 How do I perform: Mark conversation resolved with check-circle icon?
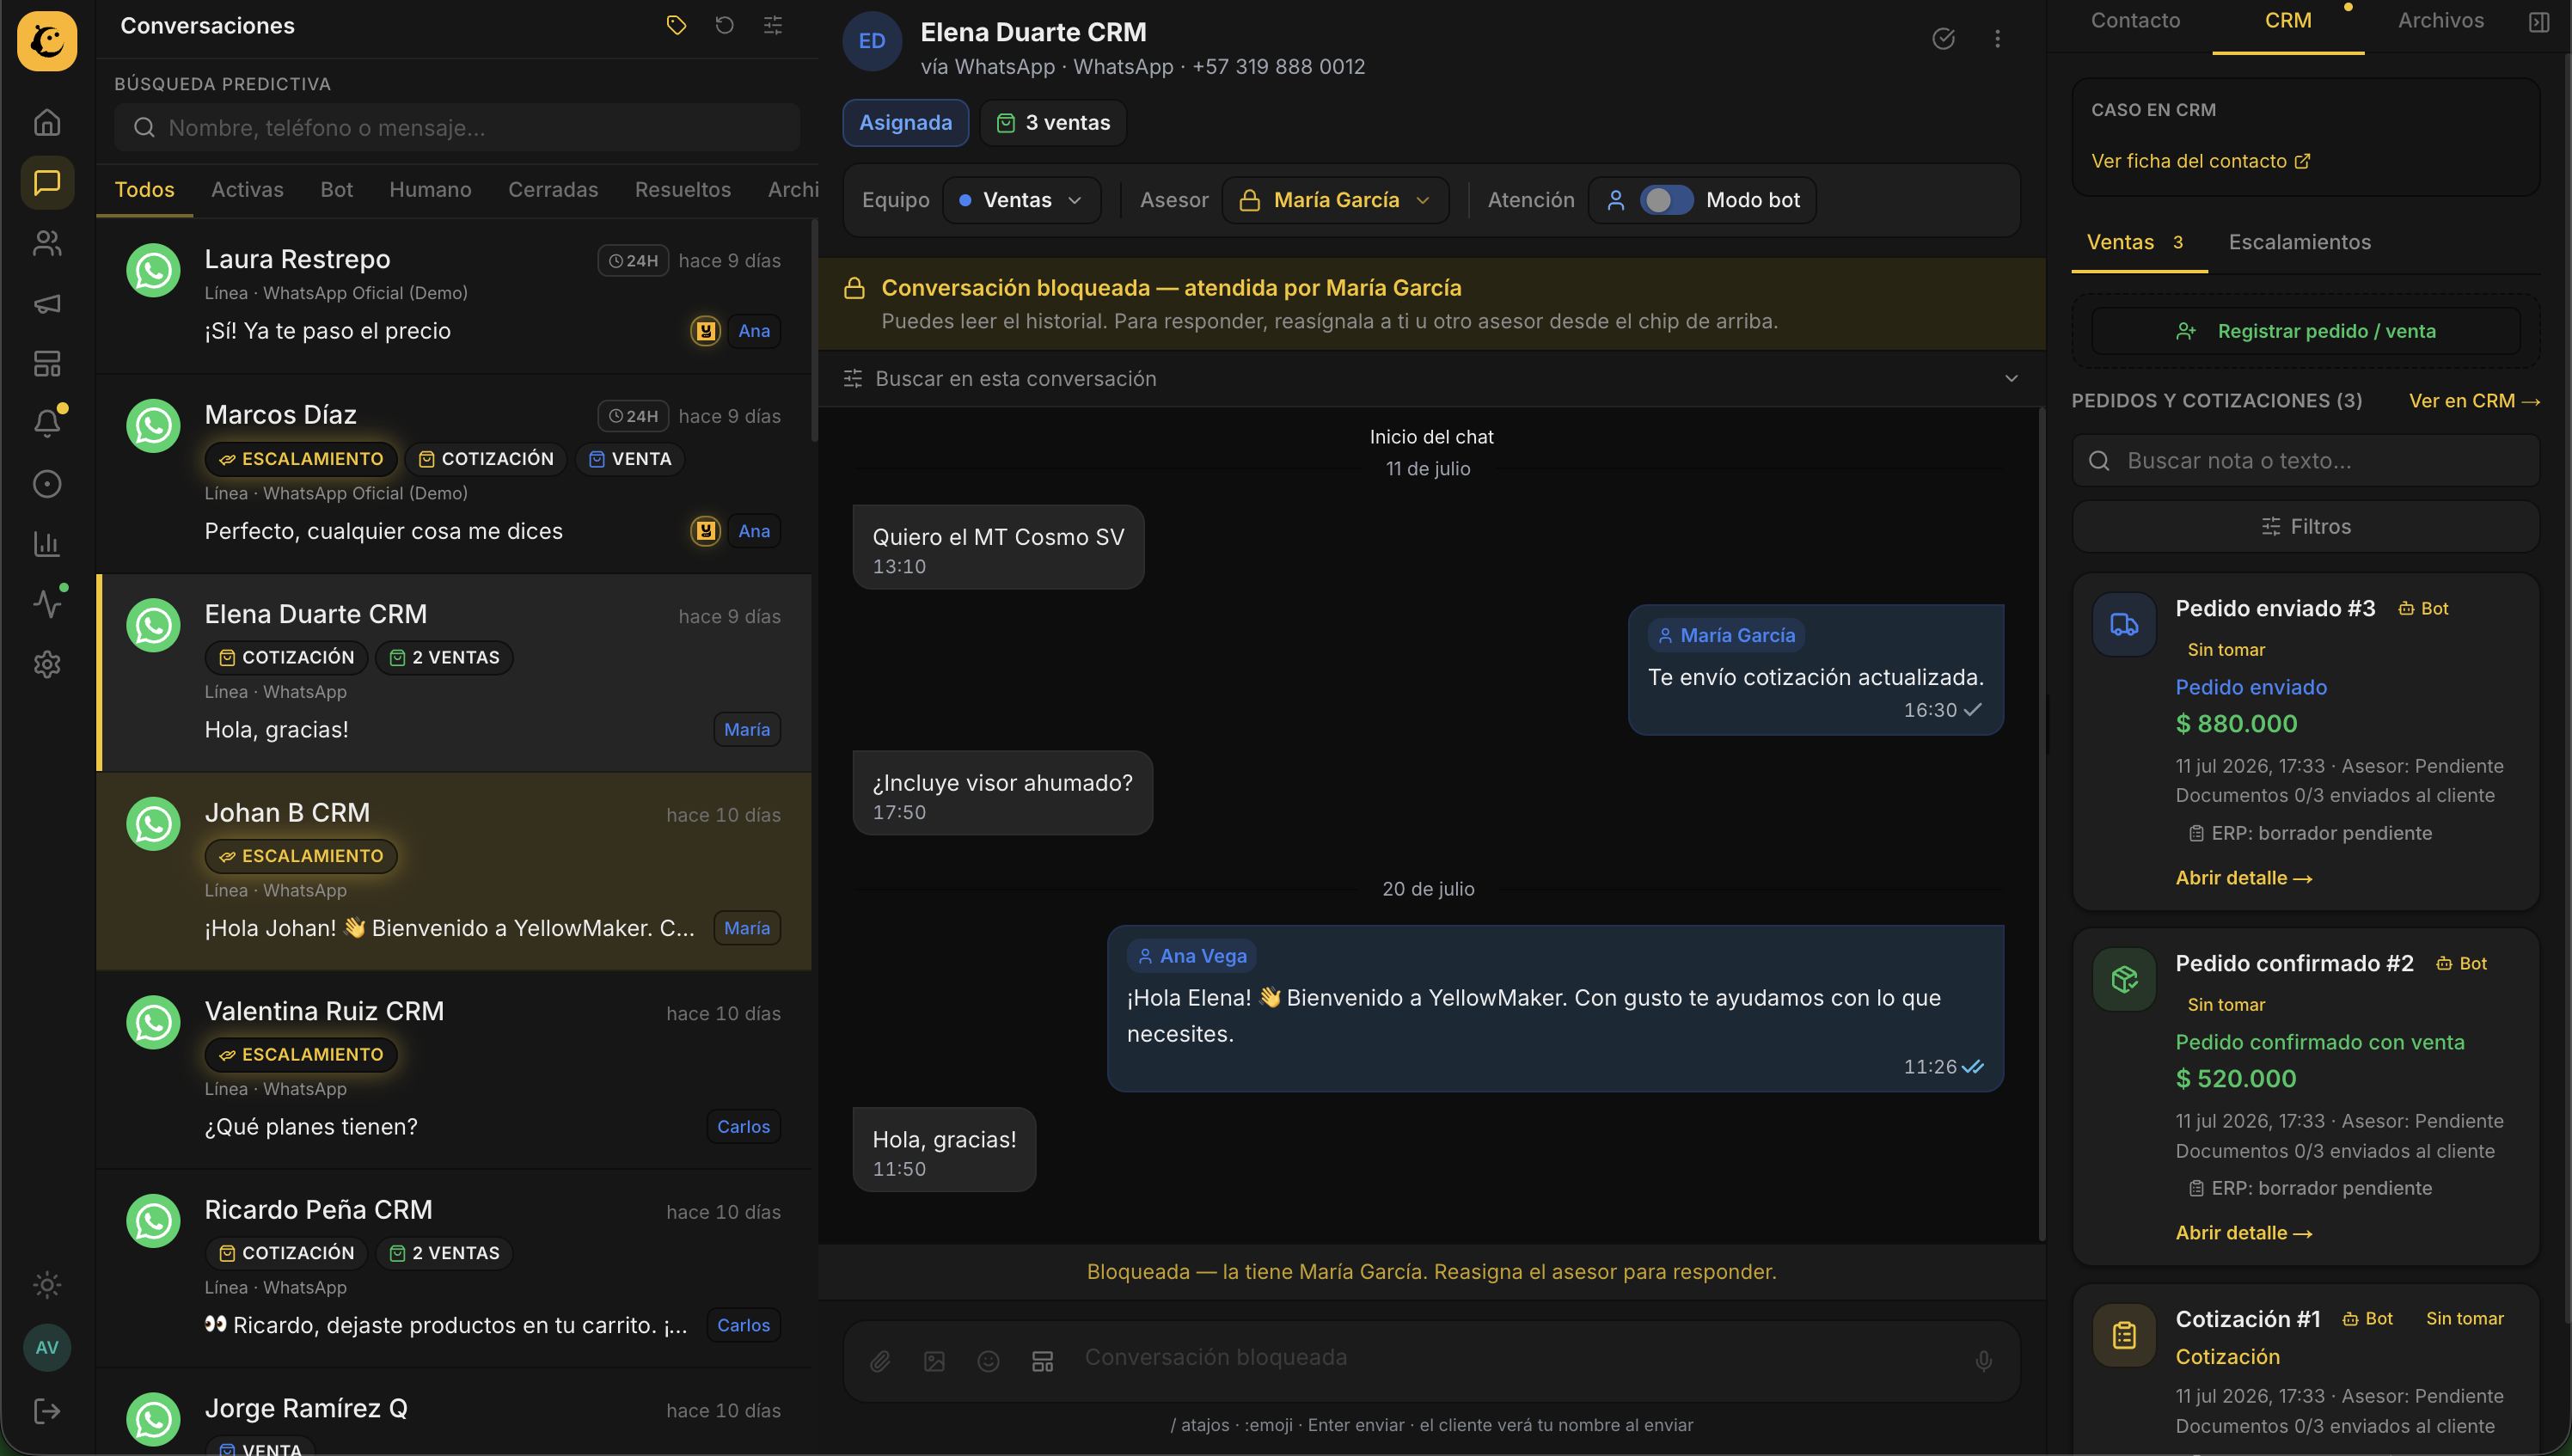[1943, 39]
